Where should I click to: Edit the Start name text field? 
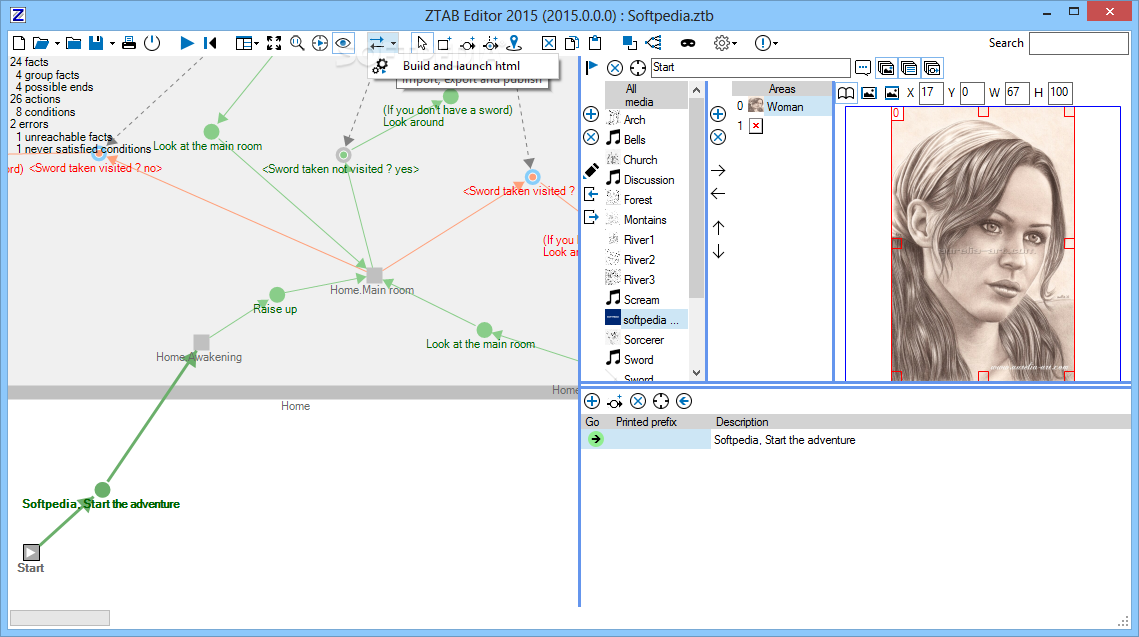click(750, 68)
